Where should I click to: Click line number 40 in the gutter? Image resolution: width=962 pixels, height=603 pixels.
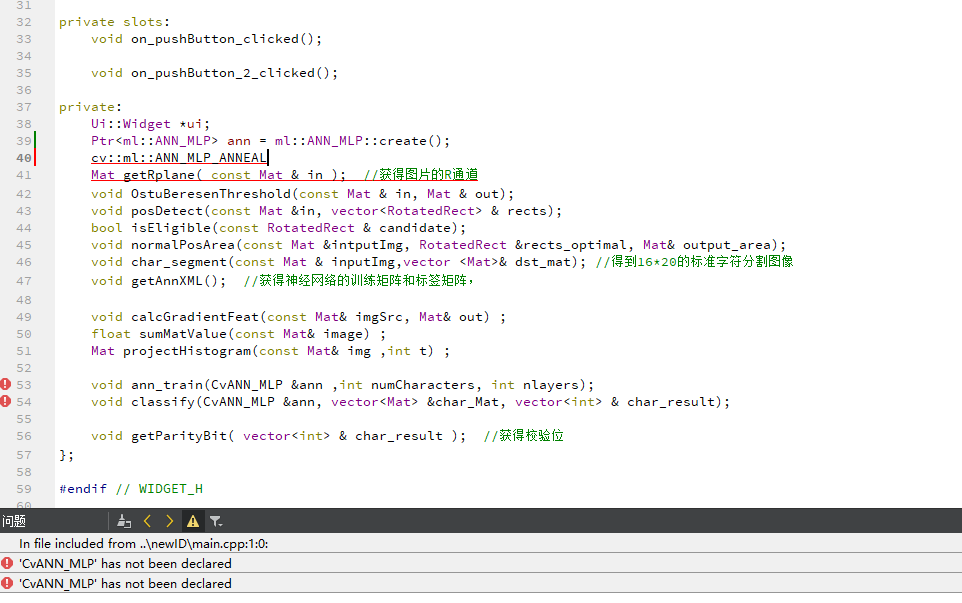tap(24, 158)
